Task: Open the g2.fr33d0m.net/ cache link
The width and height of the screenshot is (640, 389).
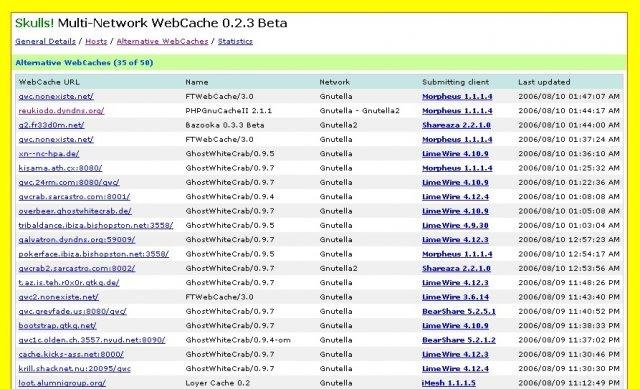Action: point(51,125)
